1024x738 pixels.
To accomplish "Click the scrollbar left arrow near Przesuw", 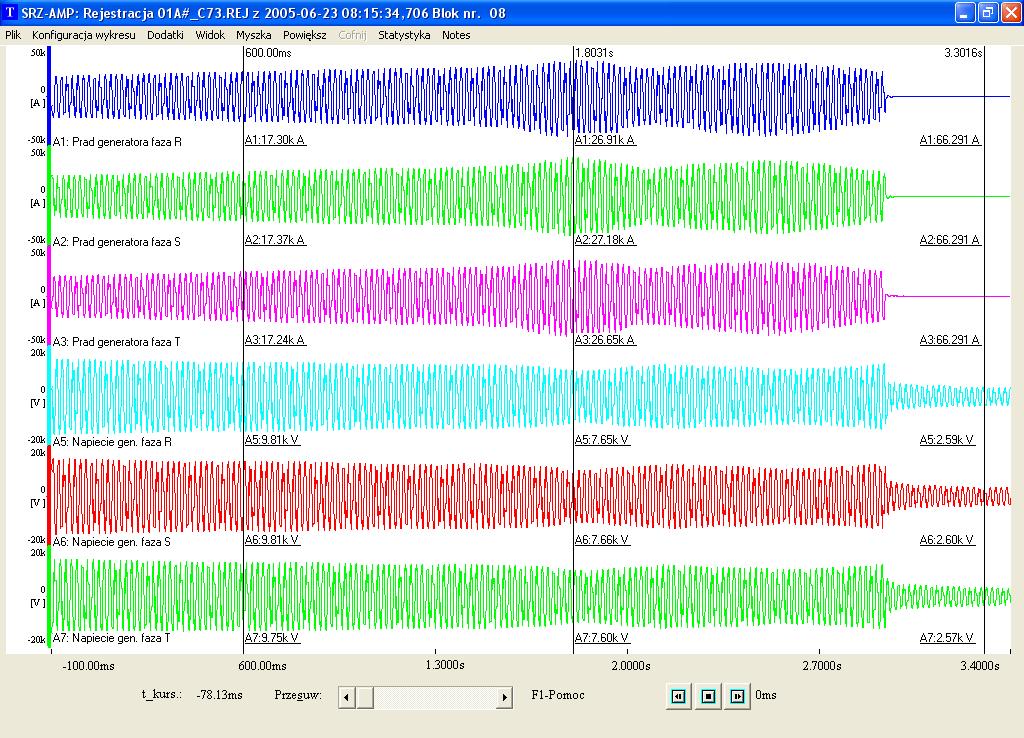I will (347, 698).
